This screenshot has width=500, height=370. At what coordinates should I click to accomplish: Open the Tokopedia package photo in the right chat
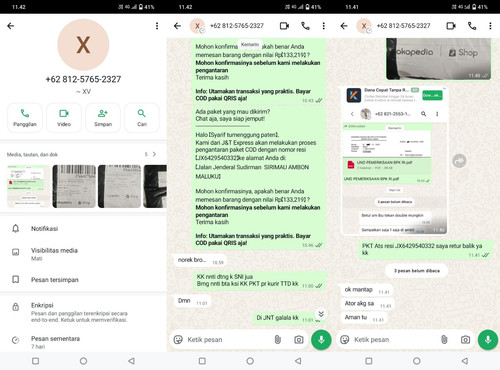pyautogui.click(x=439, y=59)
